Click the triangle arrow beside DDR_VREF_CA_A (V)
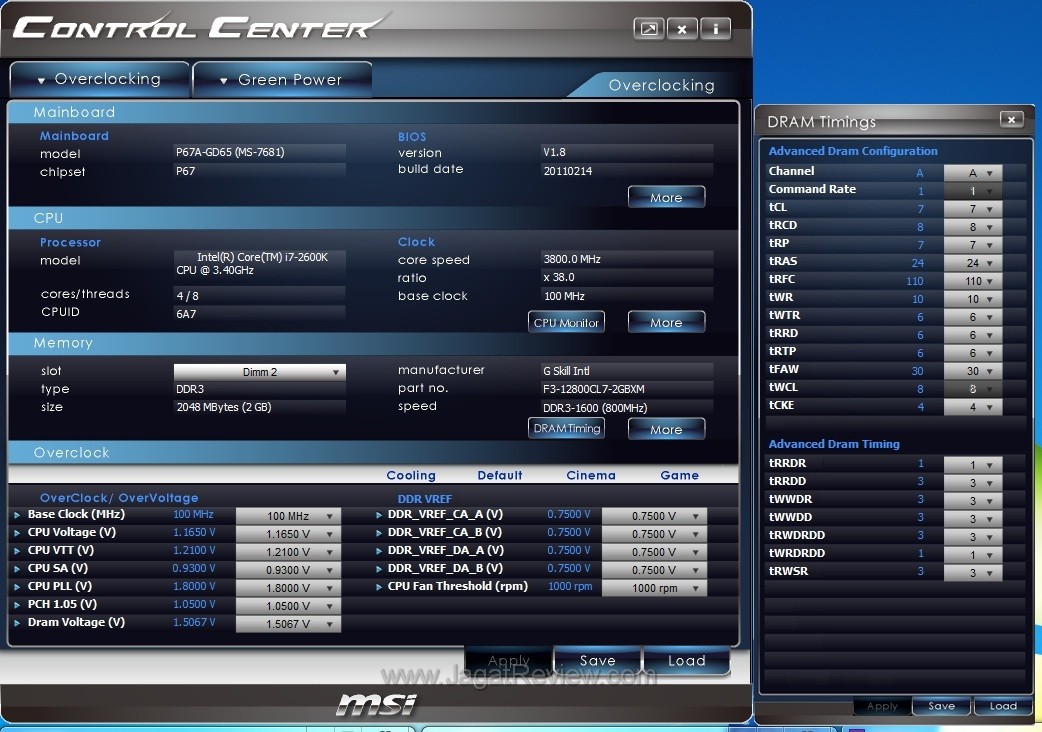 pos(379,515)
